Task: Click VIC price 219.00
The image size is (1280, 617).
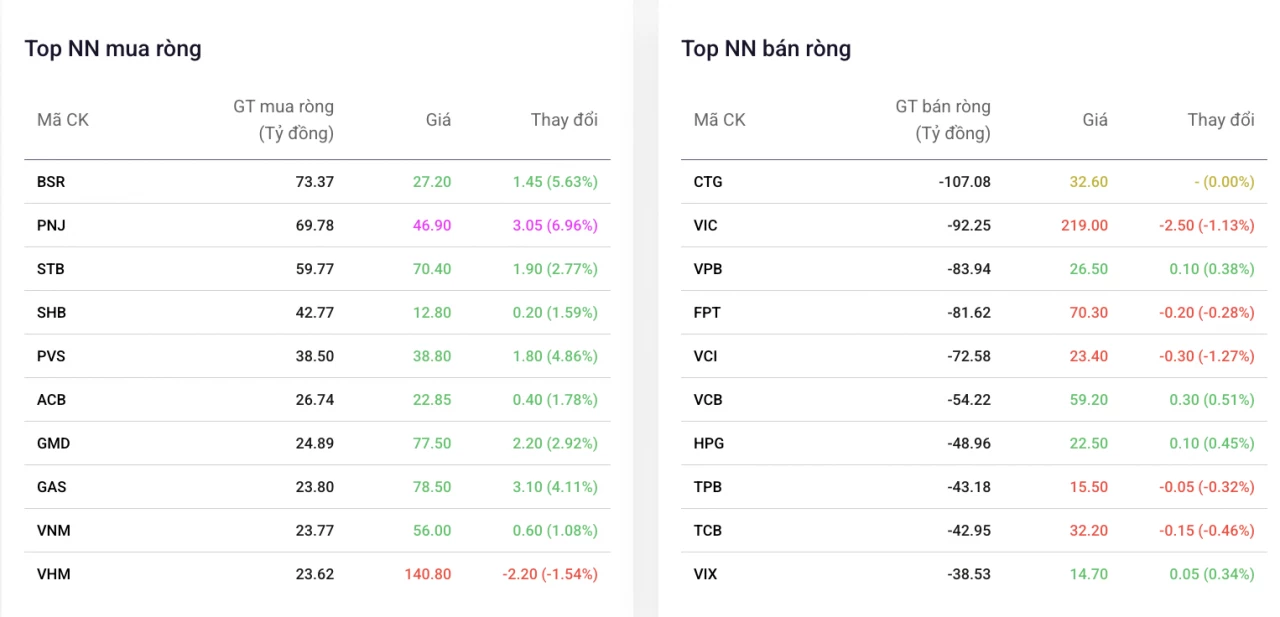Action: 1085,225
